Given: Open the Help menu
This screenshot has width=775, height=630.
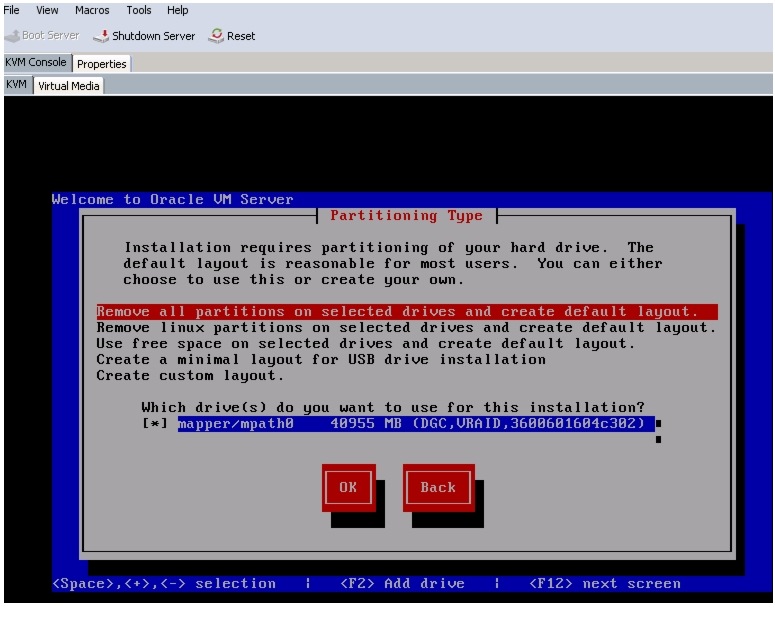Looking at the screenshot, I should 177,10.
